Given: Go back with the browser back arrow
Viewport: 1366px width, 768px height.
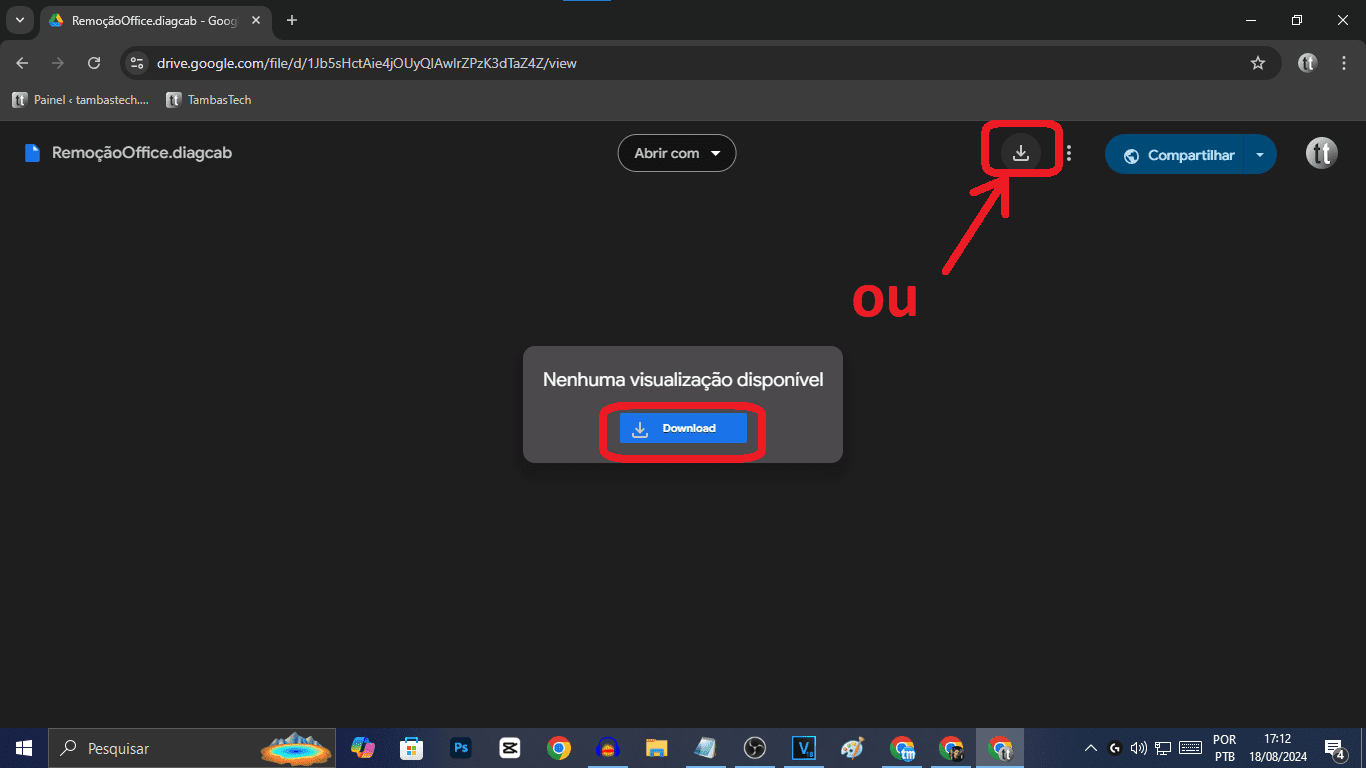Looking at the screenshot, I should [22, 62].
